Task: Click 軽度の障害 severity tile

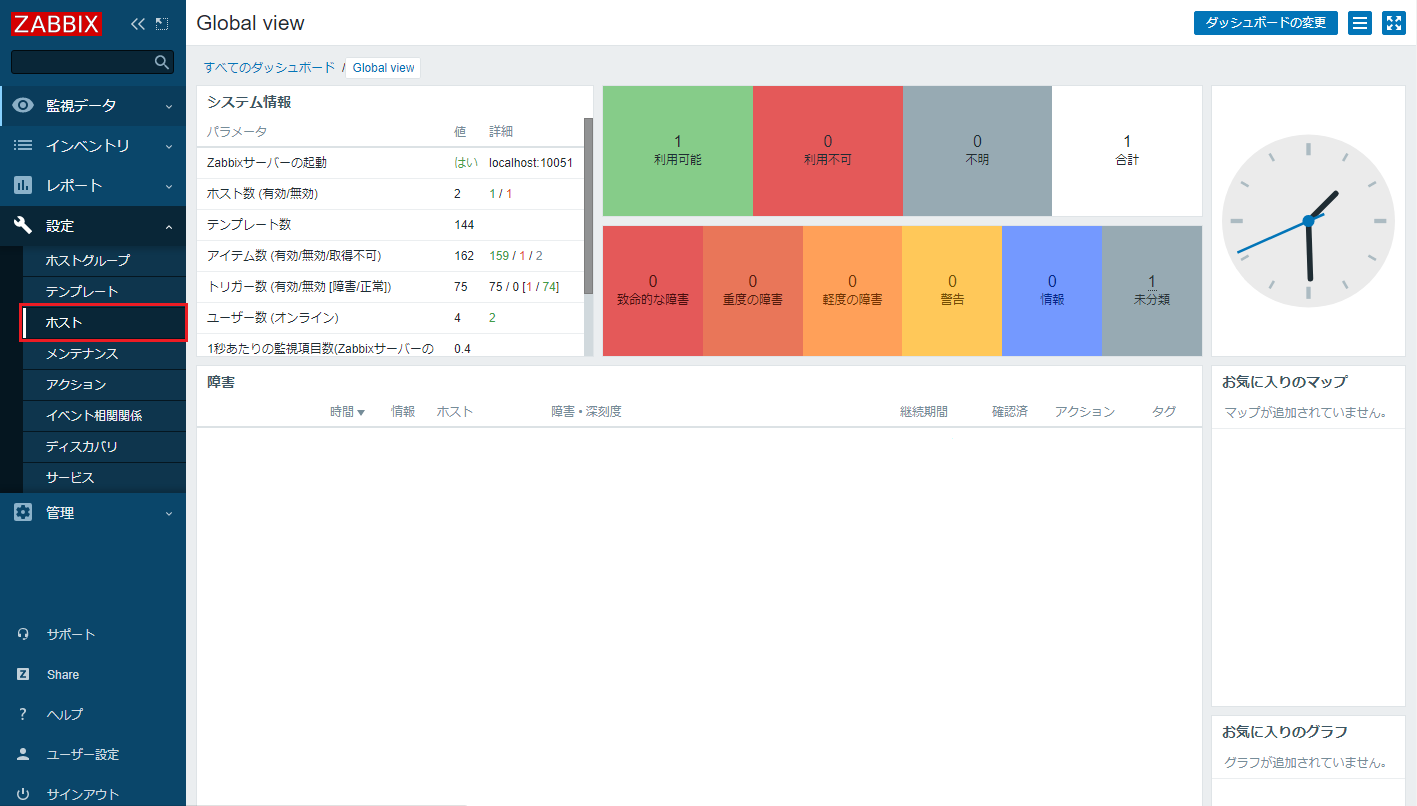Action: tap(852, 291)
